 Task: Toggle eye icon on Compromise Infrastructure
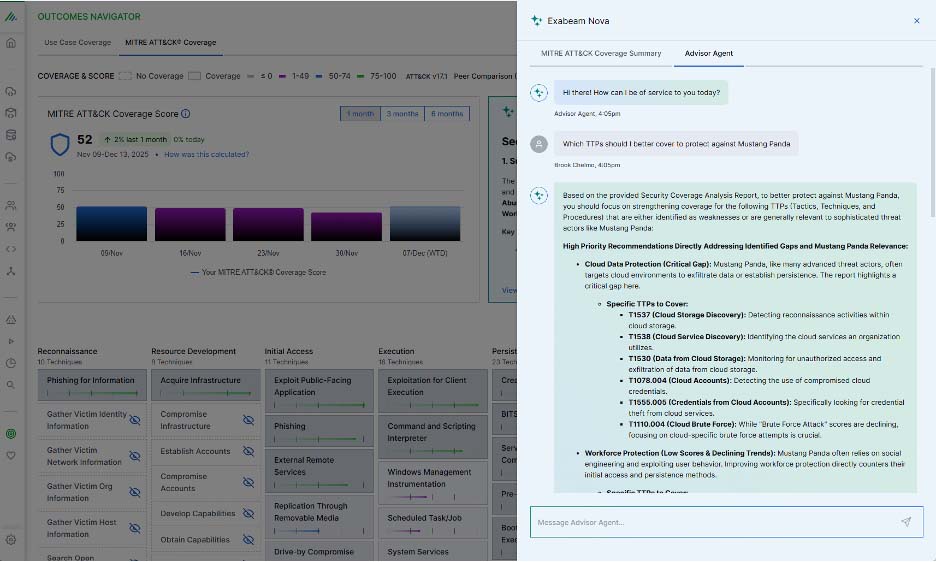click(248, 420)
